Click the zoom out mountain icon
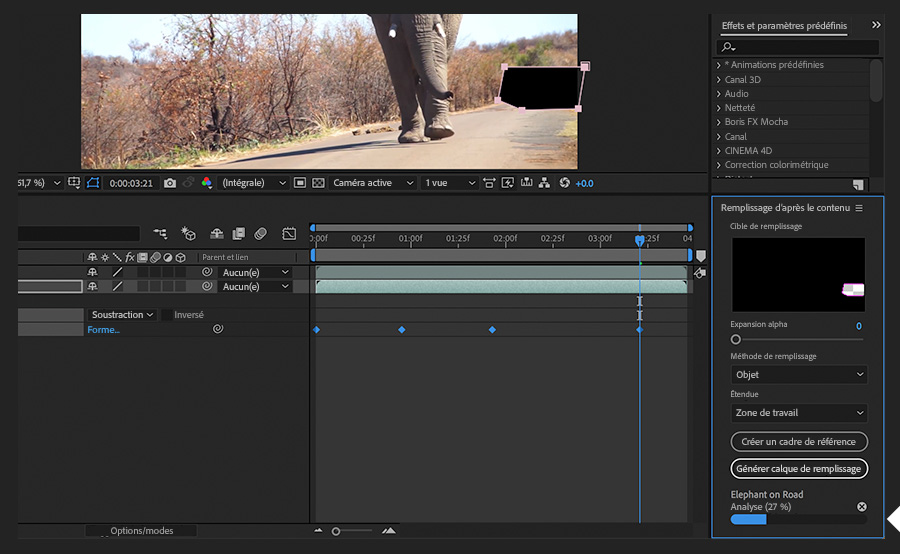 (319, 530)
